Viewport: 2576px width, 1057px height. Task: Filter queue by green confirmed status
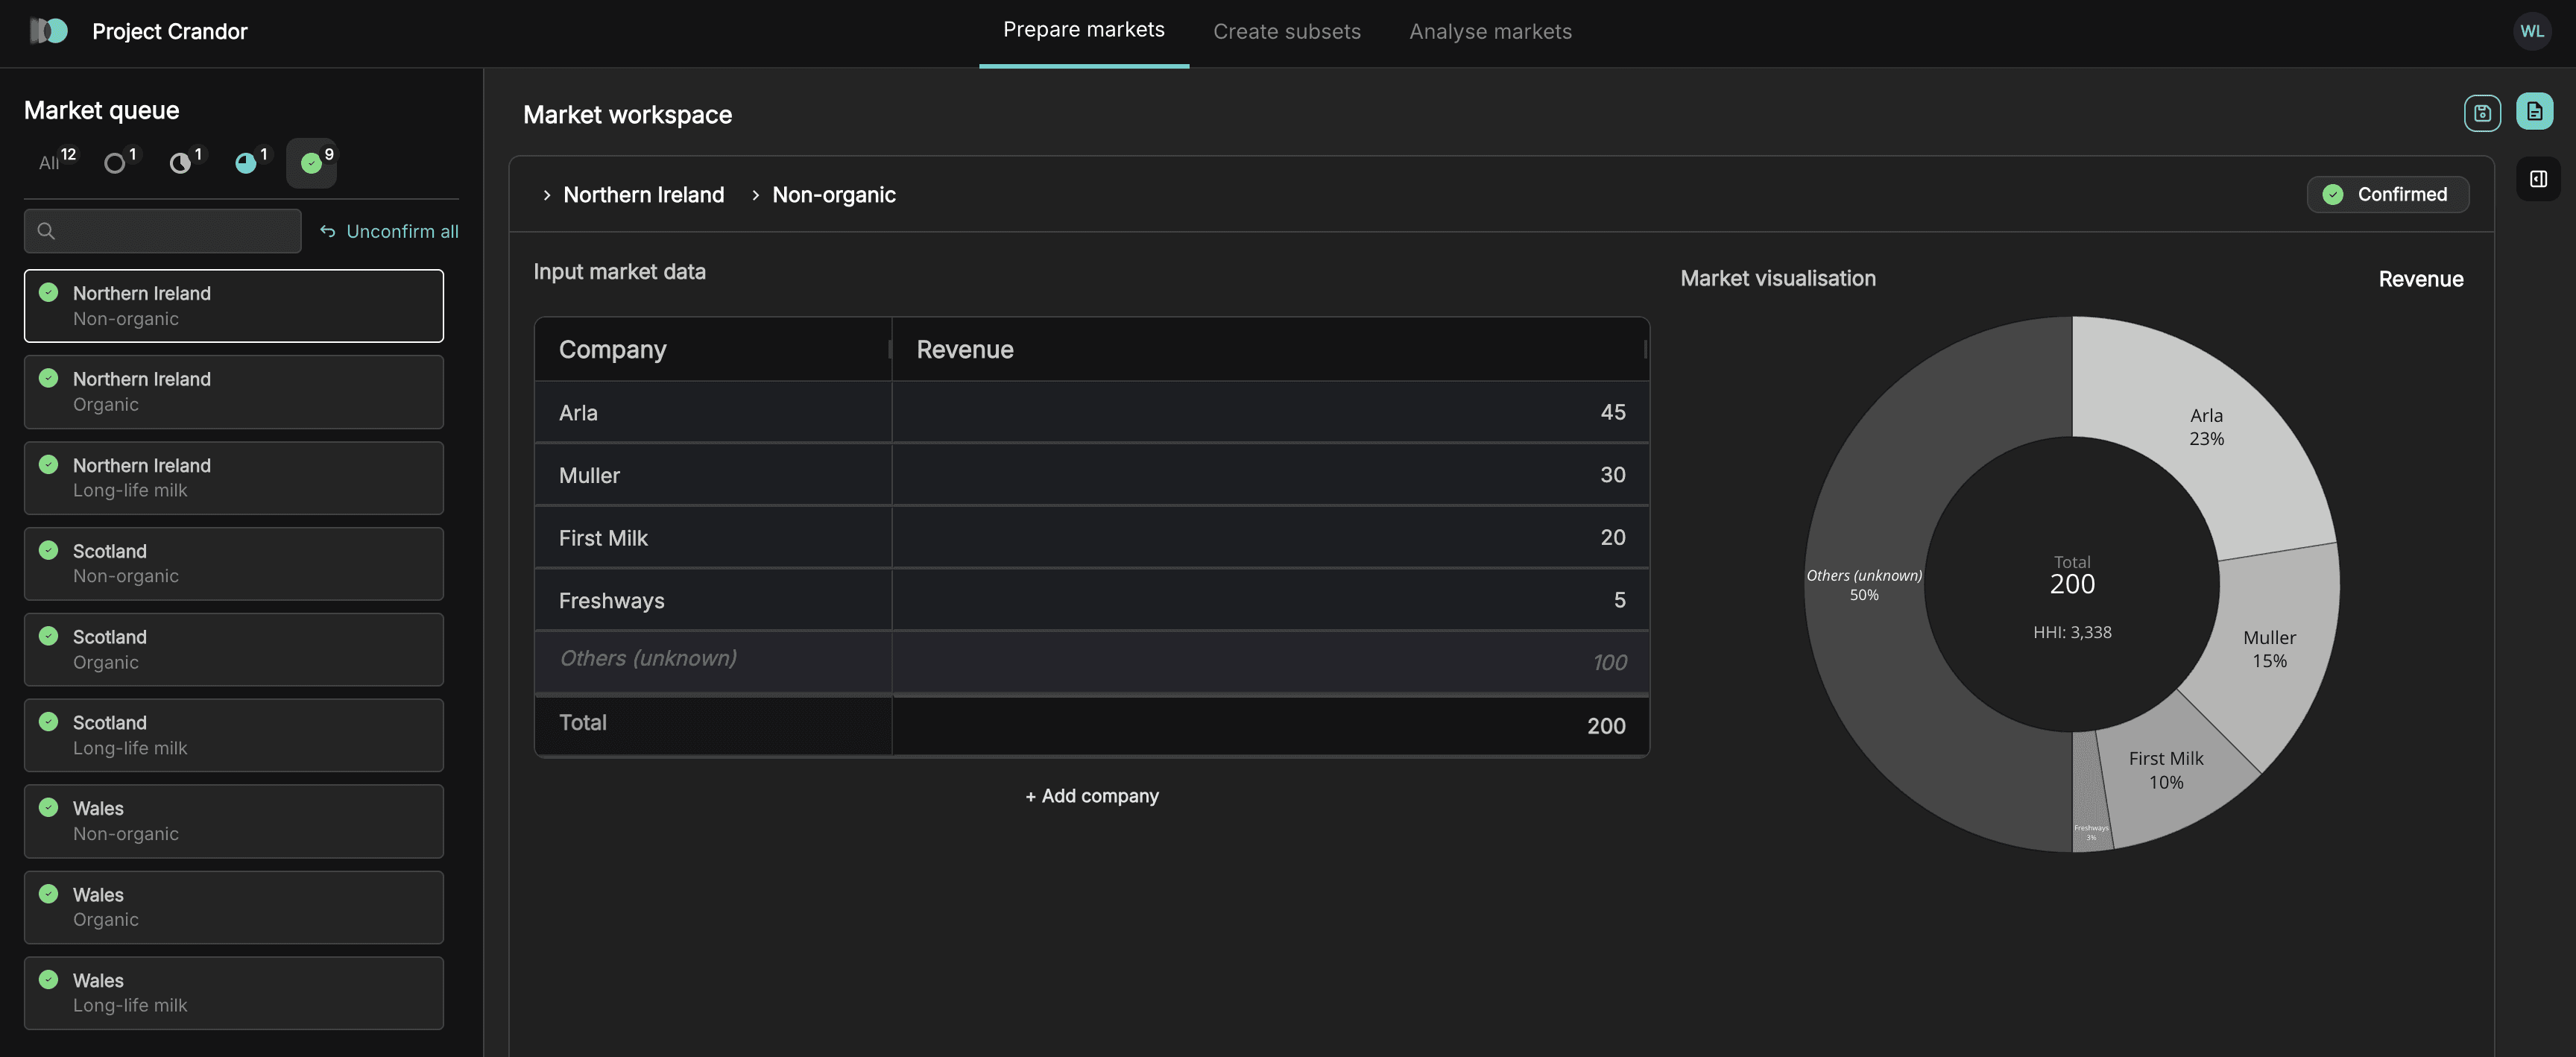[x=312, y=163]
